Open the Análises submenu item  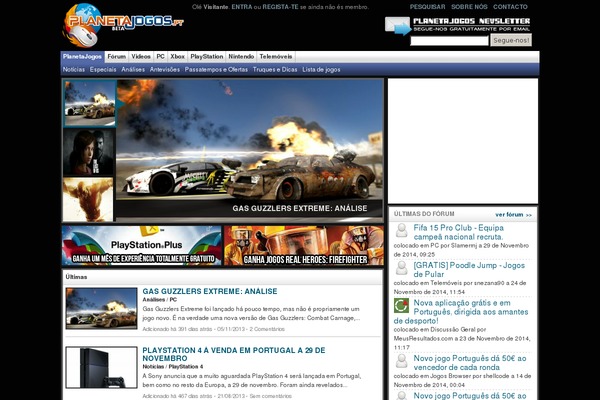click(133, 70)
